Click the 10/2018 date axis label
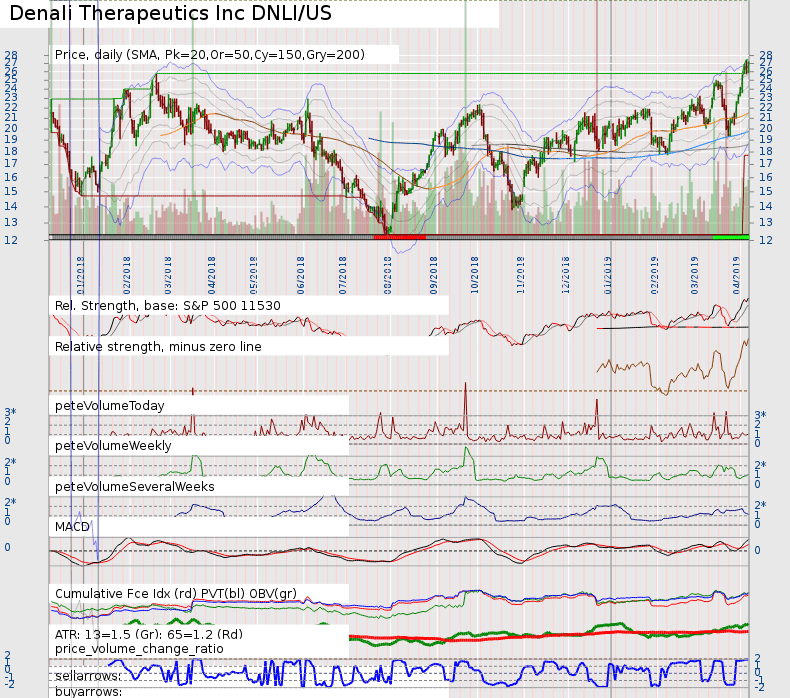The image size is (790, 698). [x=475, y=276]
